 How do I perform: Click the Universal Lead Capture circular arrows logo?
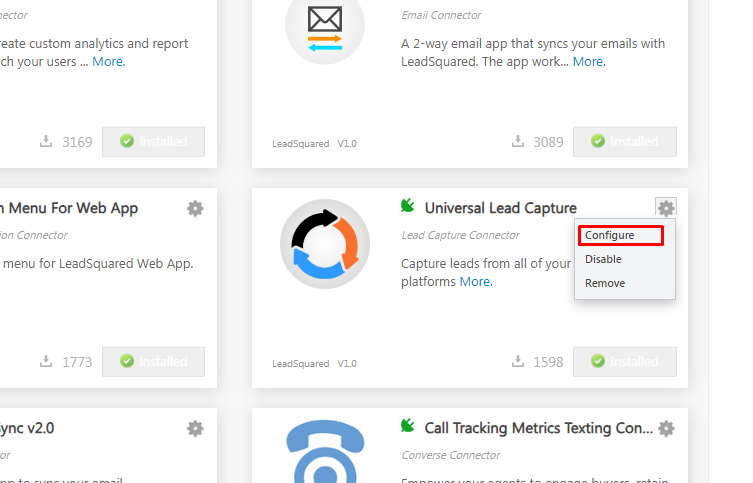coord(325,244)
